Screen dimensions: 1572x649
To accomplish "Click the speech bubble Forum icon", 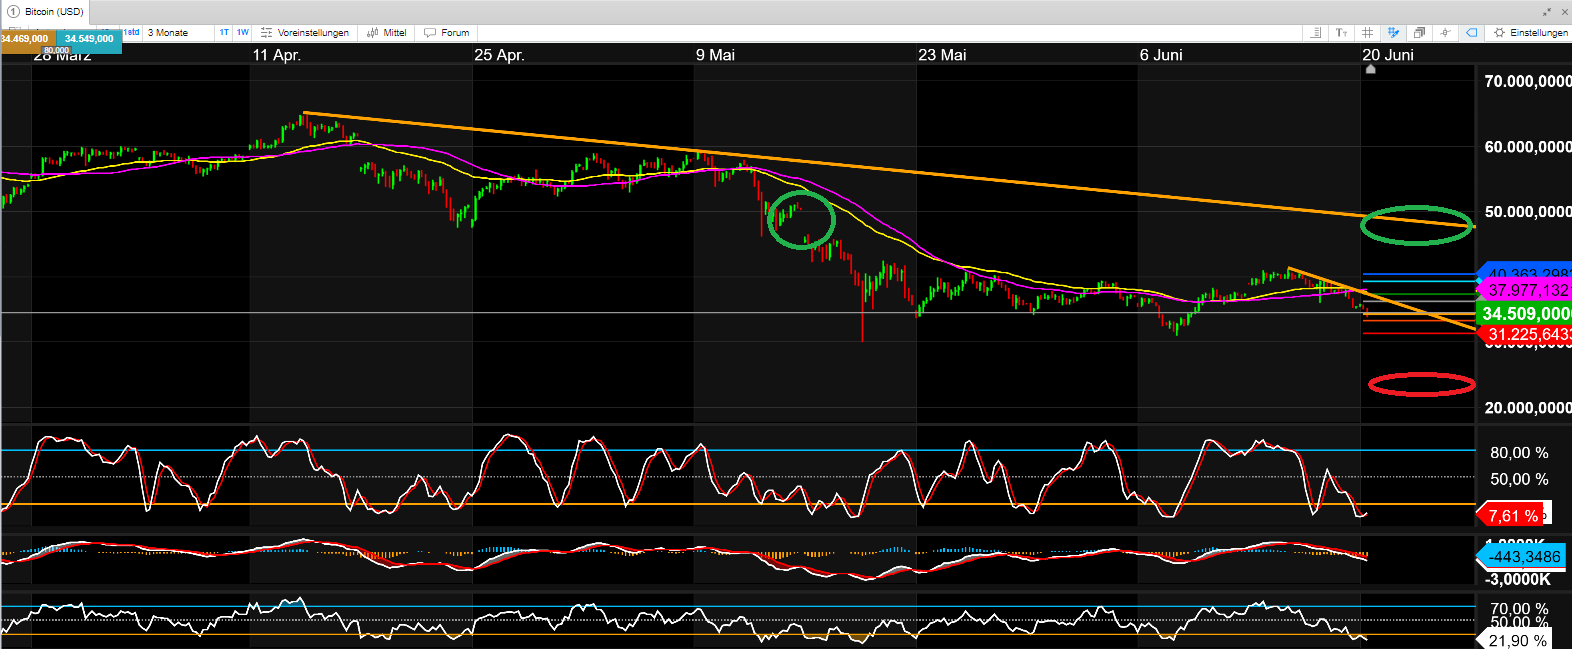I will pos(430,33).
